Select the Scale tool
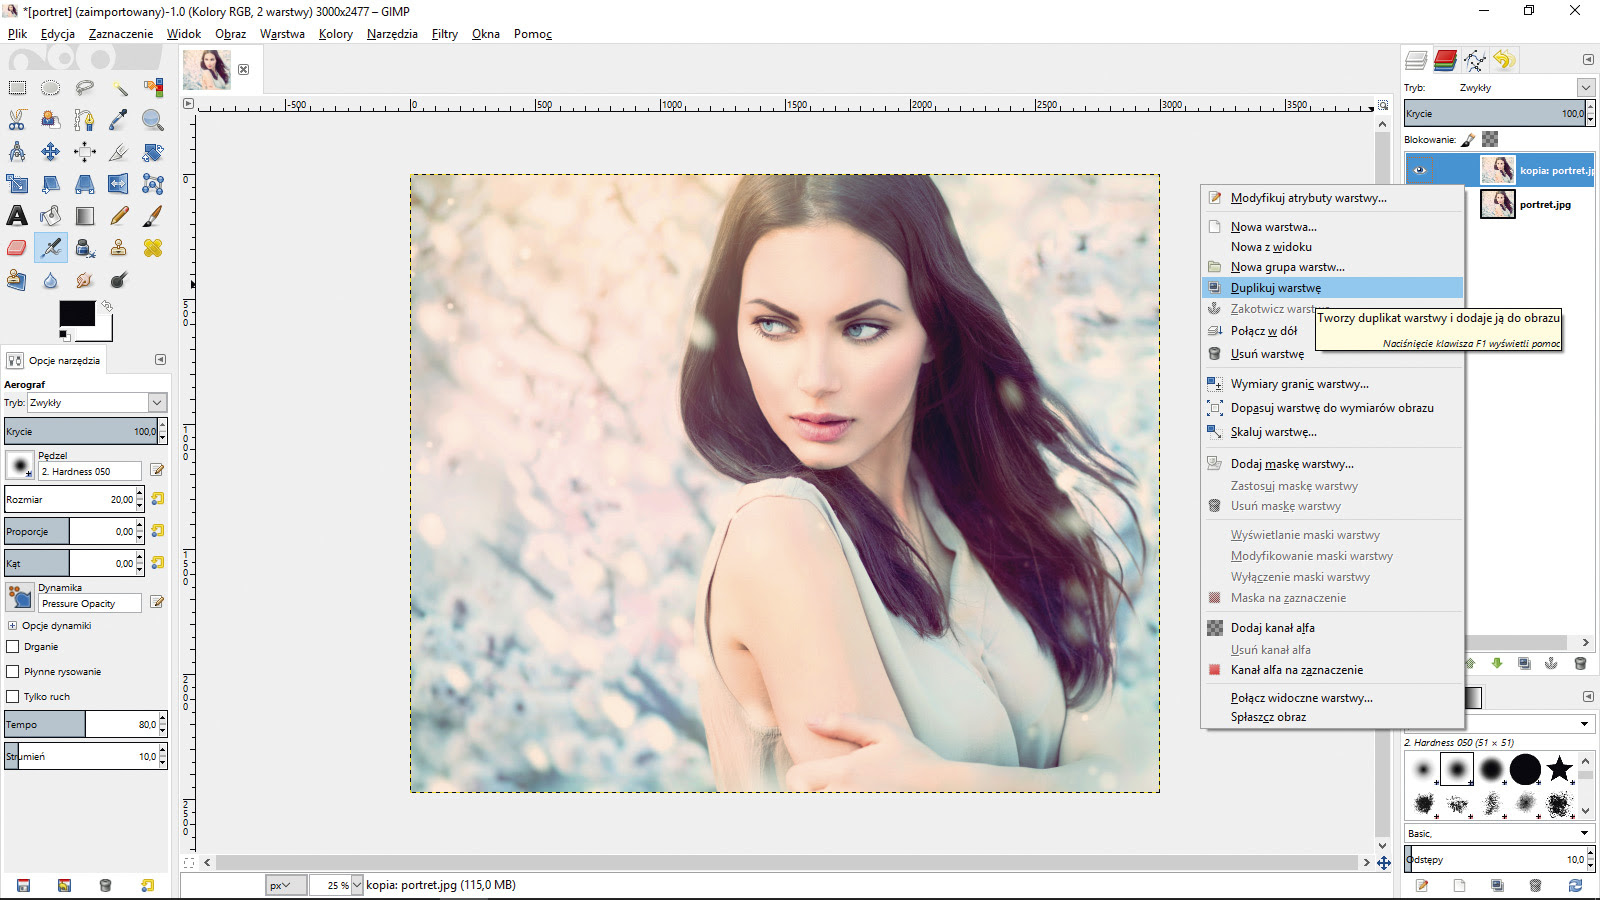 [x=17, y=184]
